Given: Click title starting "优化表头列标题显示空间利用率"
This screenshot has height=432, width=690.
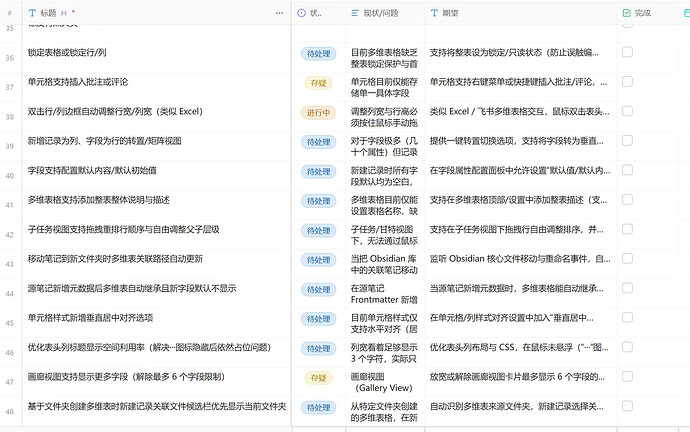Looking at the screenshot, I should (149, 347).
